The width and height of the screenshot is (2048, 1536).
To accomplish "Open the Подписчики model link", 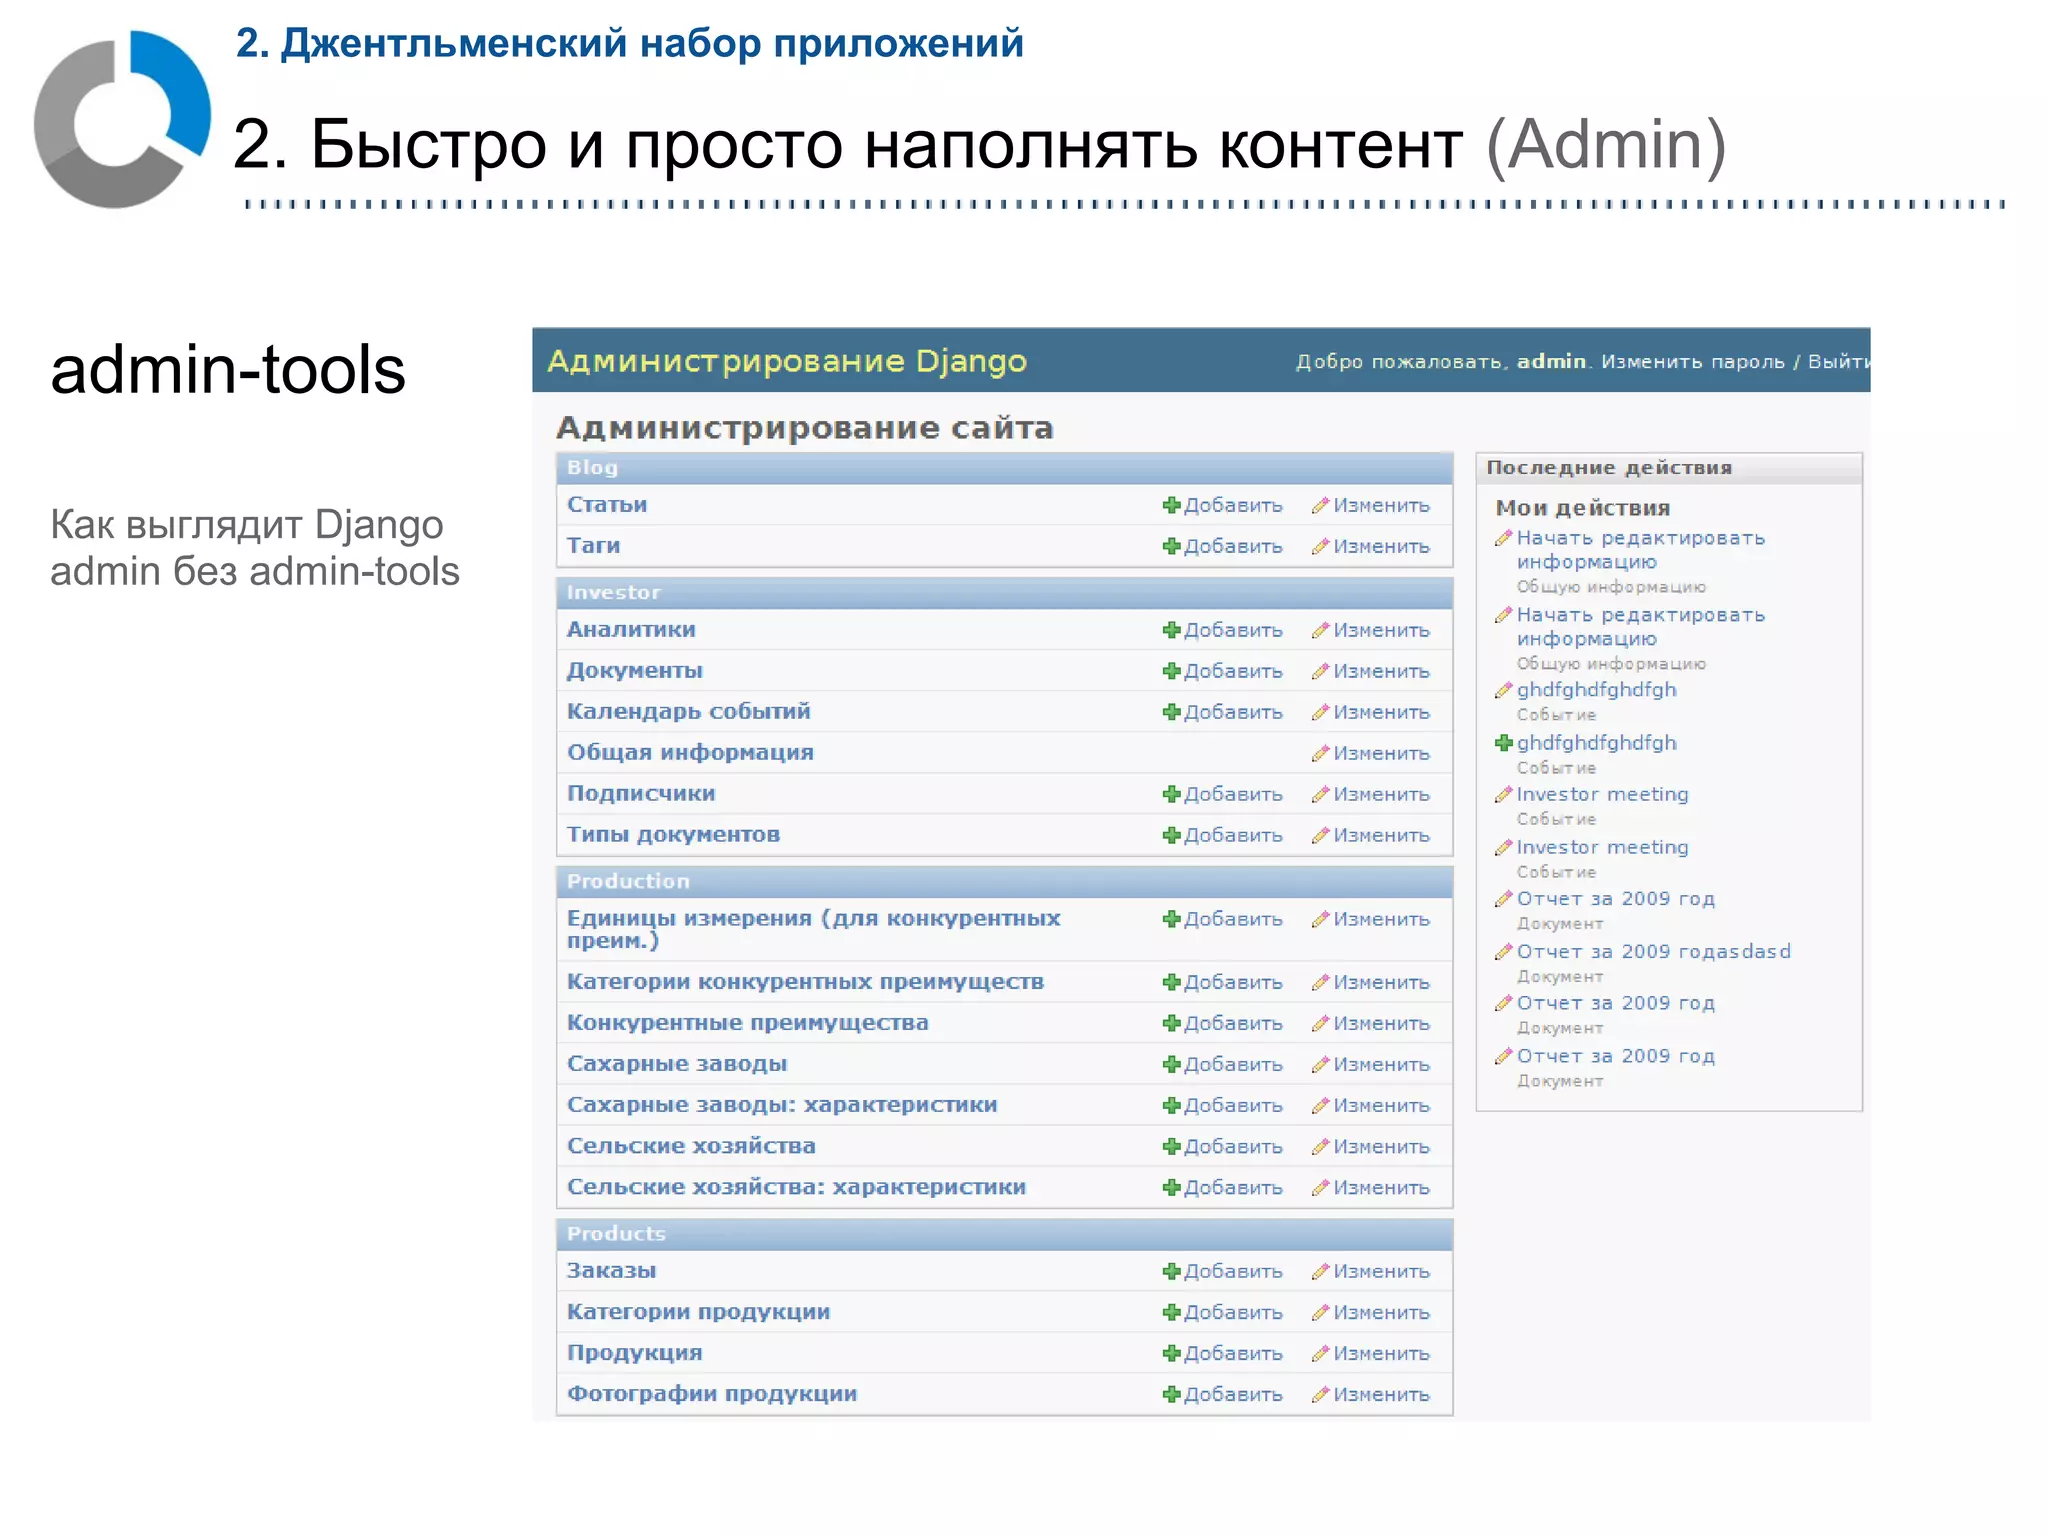I will pyautogui.click(x=641, y=794).
